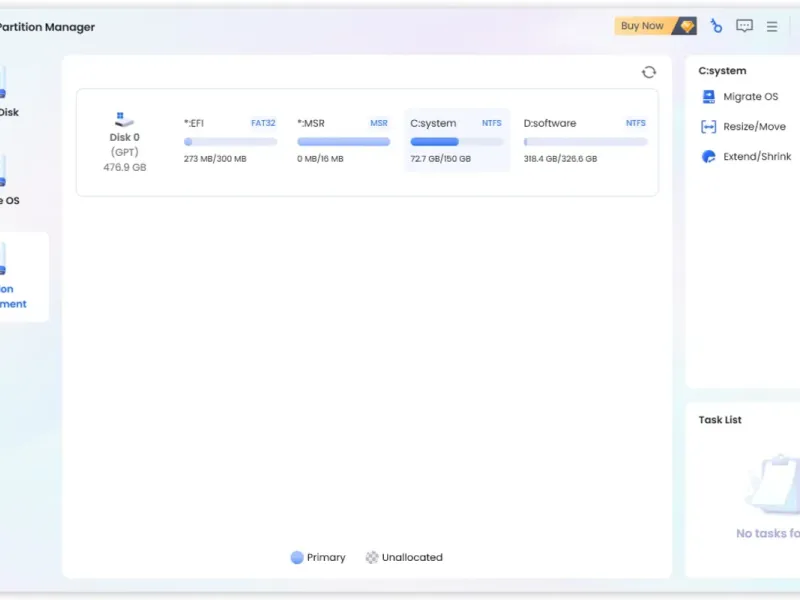Select the *:MSR partition
The image size is (800, 600).
point(343,140)
